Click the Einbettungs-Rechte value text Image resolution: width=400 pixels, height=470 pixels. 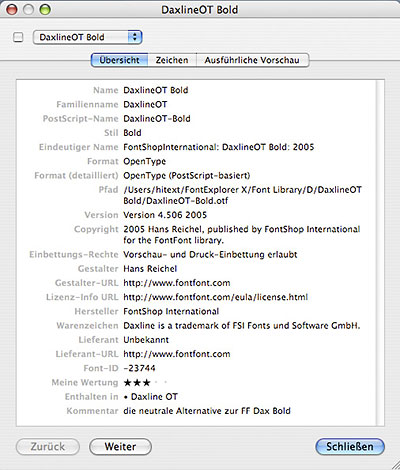pyautogui.click(x=210, y=255)
